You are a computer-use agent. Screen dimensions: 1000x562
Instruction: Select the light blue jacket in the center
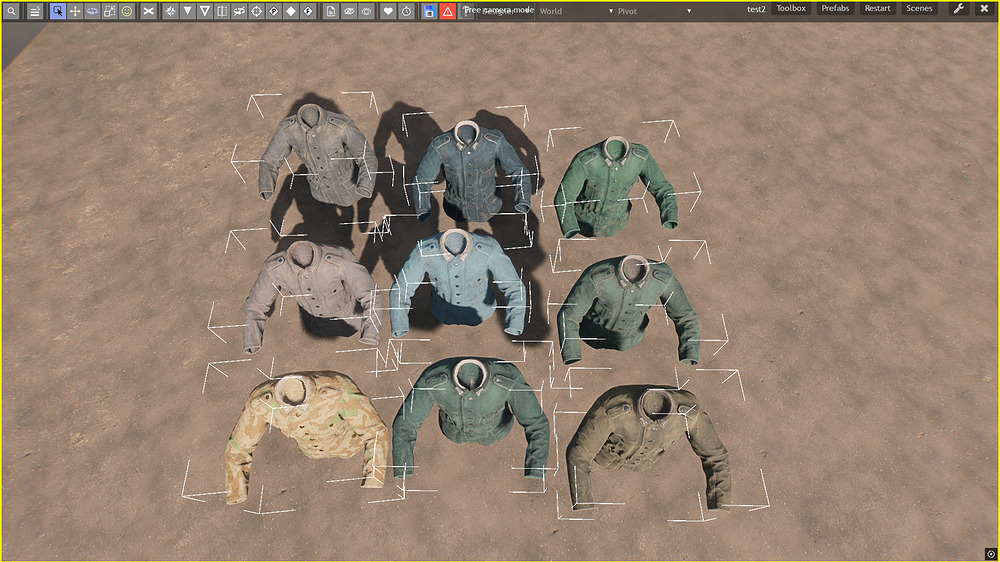pyautogui.click(x=458, y=281)
